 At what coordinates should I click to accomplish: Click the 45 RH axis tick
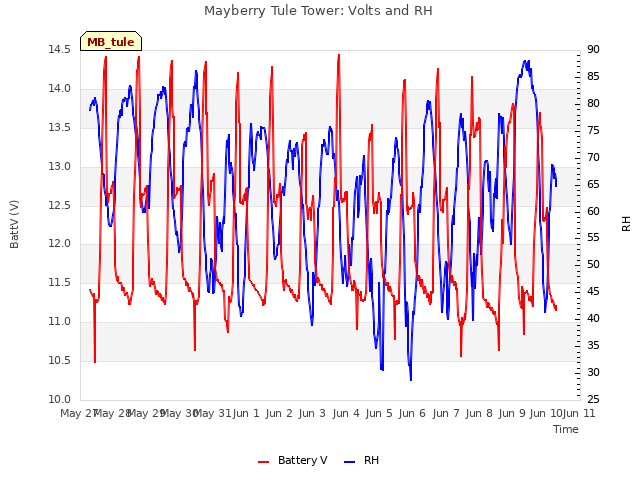tap(593, 291)
